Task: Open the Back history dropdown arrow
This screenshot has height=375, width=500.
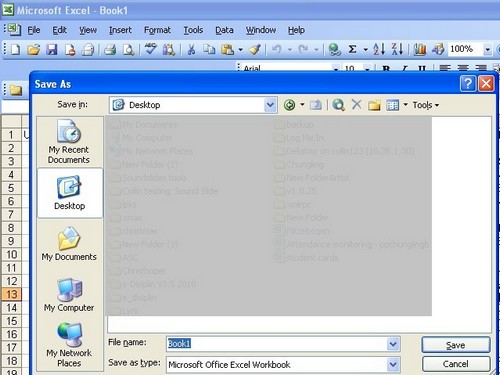Action: [302, 105]
